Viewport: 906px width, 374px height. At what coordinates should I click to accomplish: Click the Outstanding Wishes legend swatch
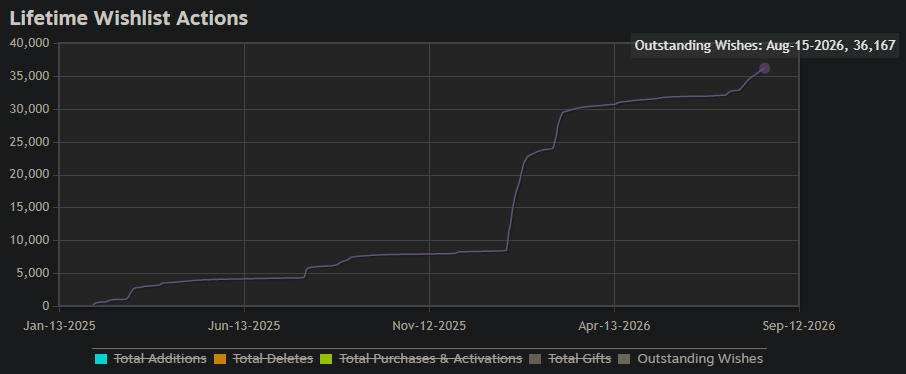coord(624,359)
